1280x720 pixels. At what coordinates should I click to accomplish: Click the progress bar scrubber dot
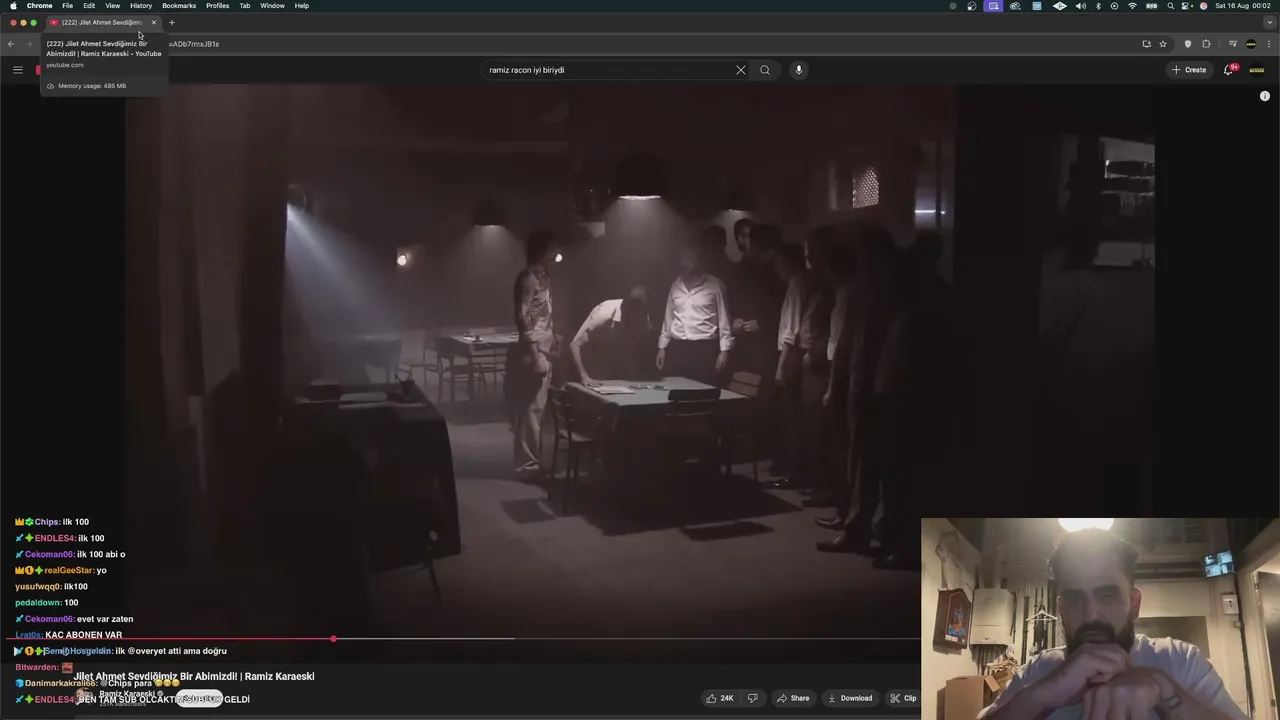pos(333,638)
